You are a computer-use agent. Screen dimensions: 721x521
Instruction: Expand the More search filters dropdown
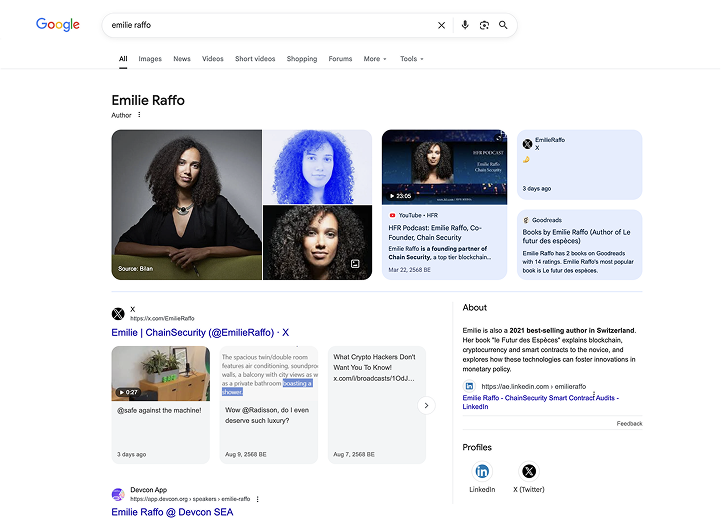[375, 59]
